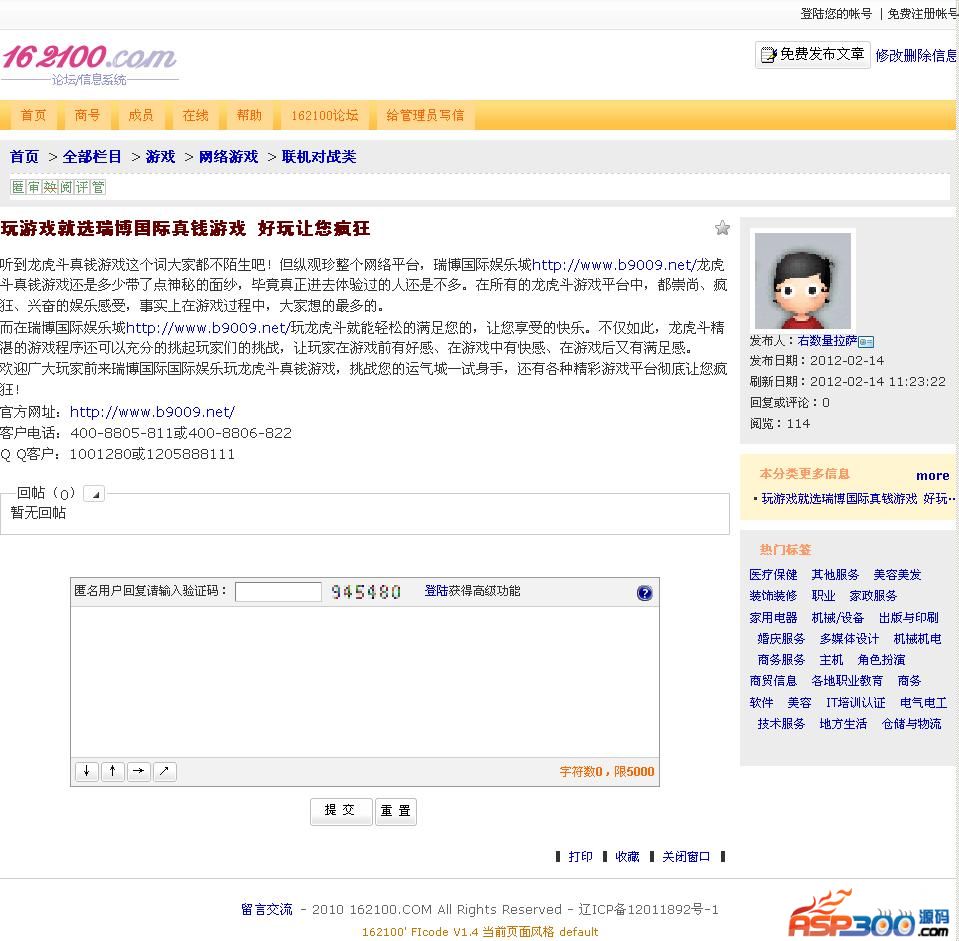Image resolution: width=959 pixels, height=941 pixels.
Task: Click the 945480 captcha image
Action: 366,592
